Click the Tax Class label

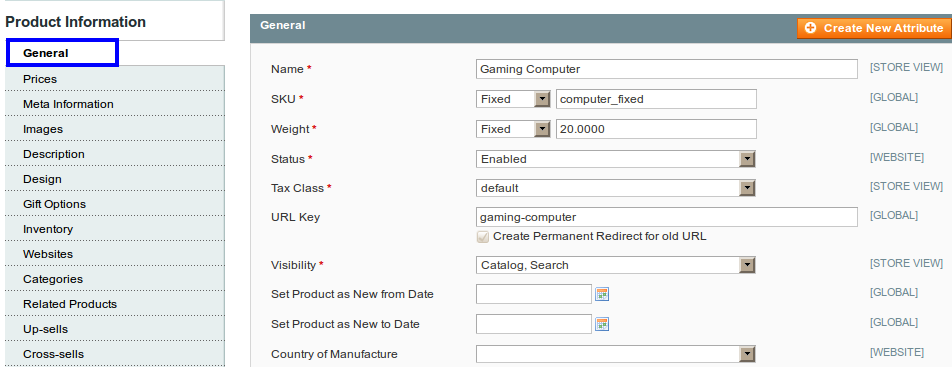click(297, 188)
